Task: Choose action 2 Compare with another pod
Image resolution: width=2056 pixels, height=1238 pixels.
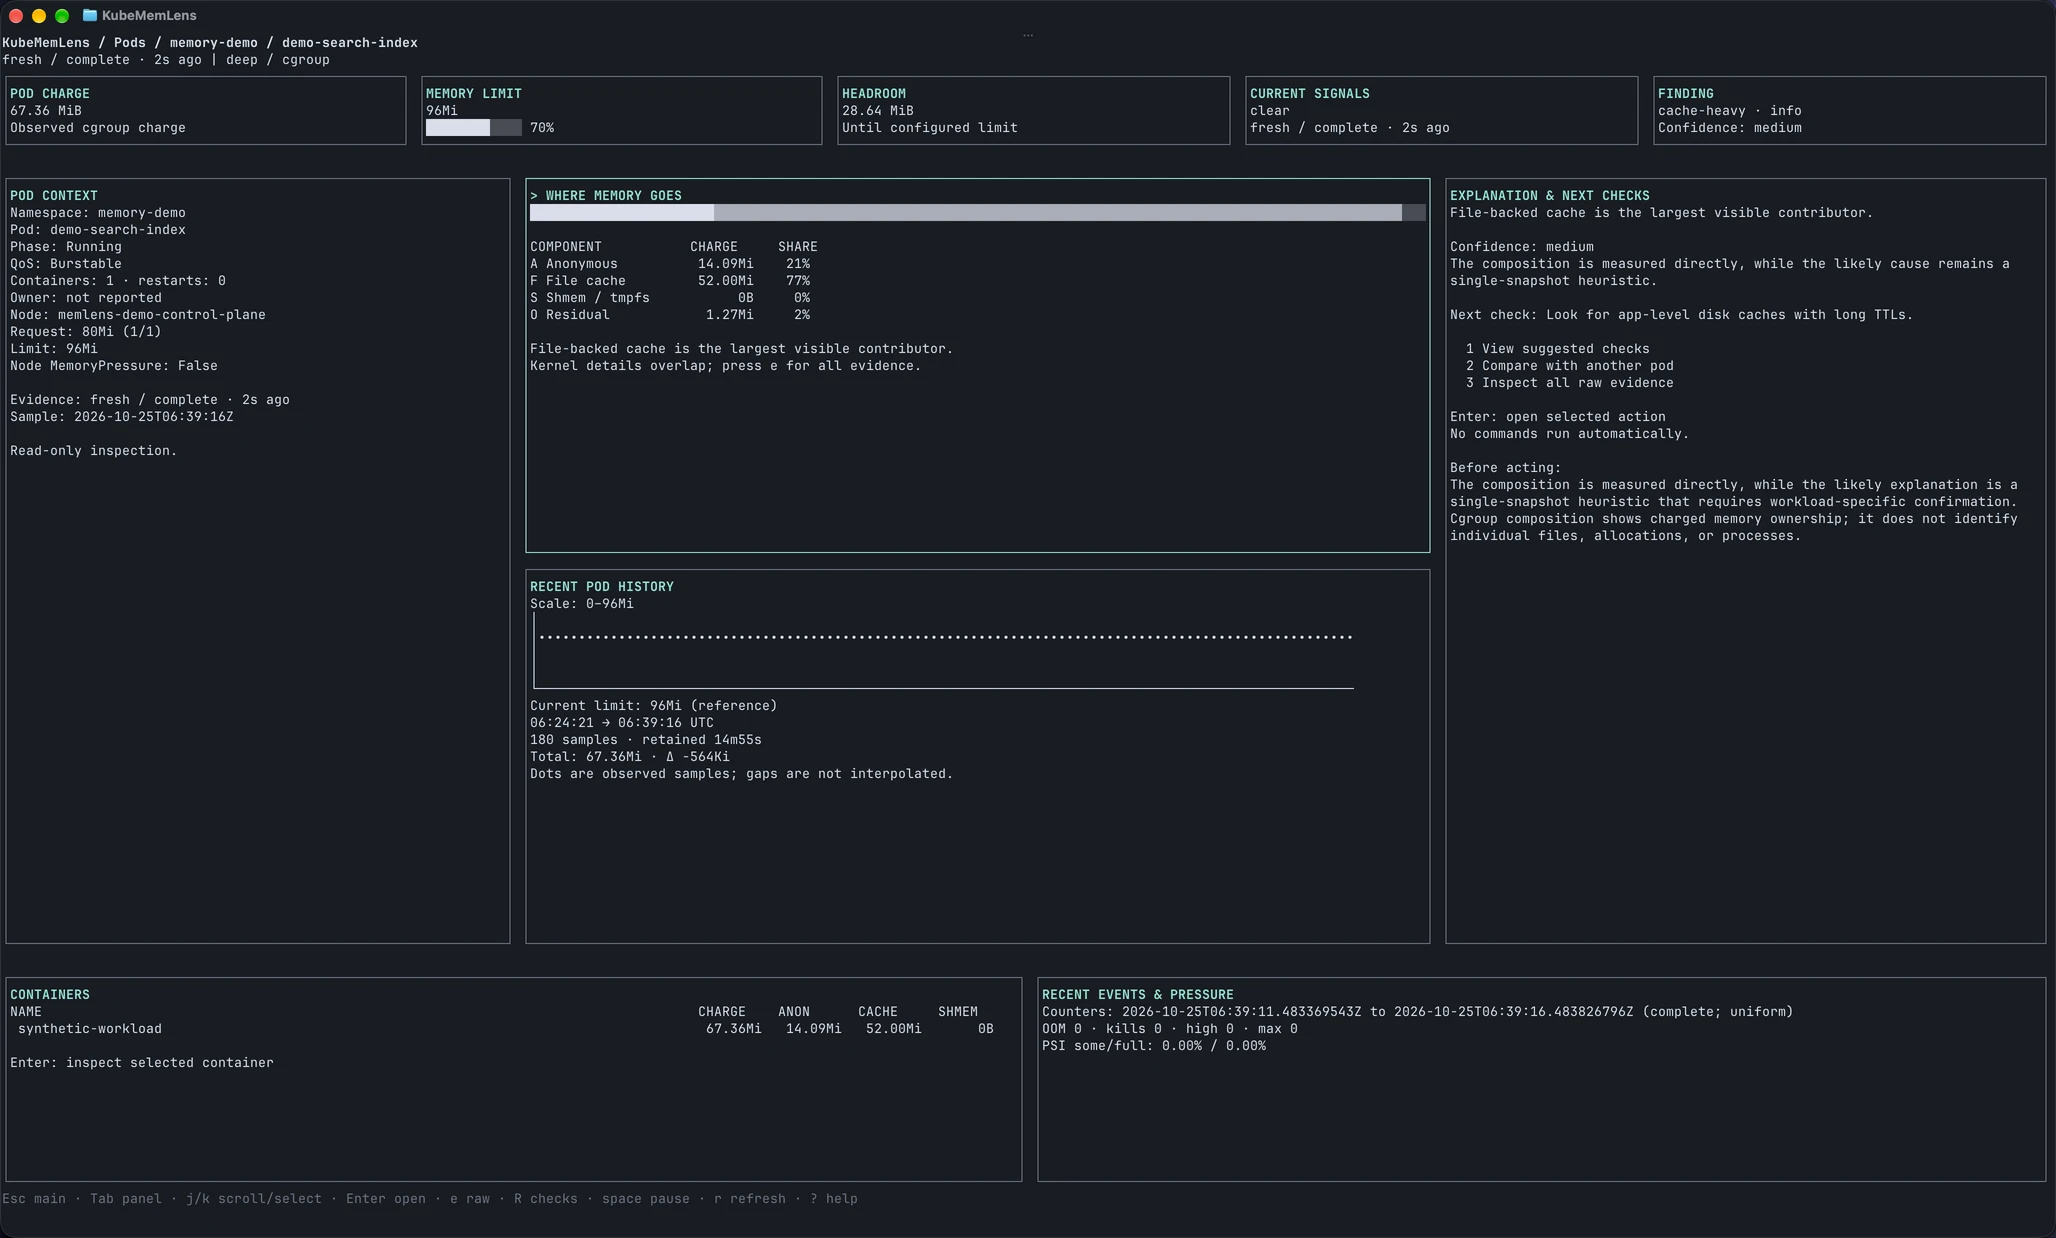Action: tap(1570, 366)
